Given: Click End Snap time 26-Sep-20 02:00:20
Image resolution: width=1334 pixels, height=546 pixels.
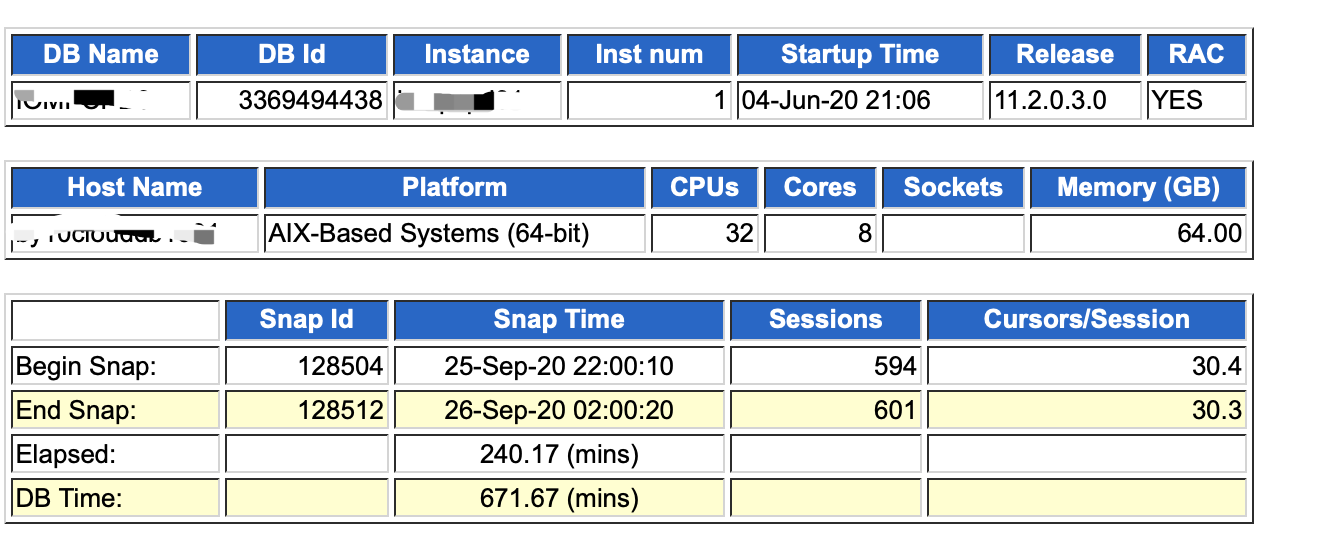Looking at the screenshot, I should coord(559,410).
